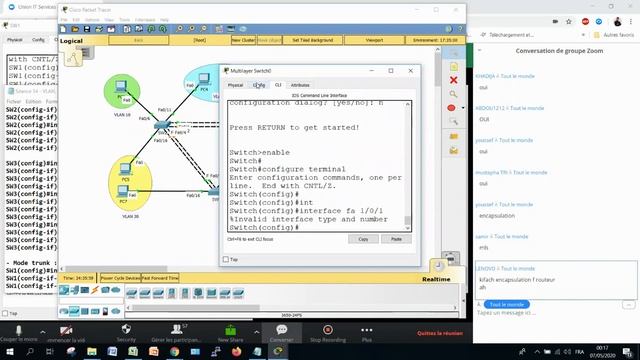The width and height of the screenshot is (640, 360).
Task: Click the CLI vertical scrollbar thumb
Action: pos(407,220)
